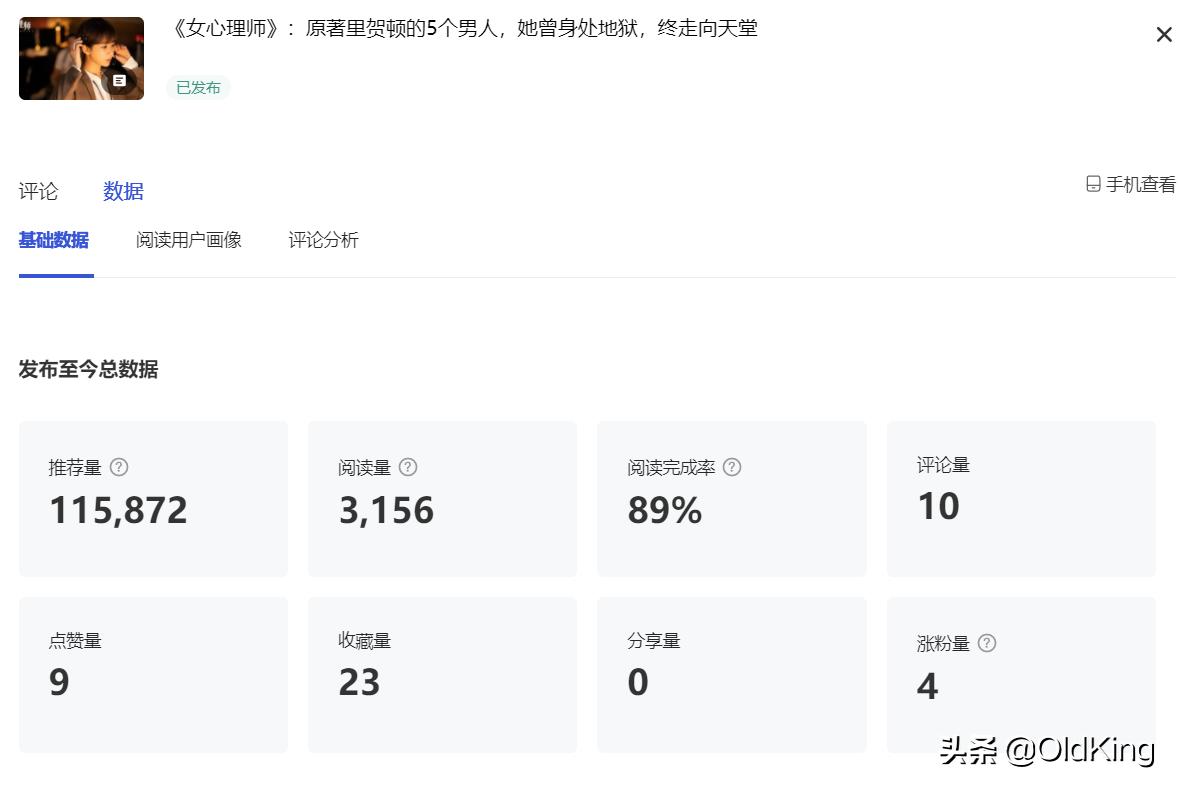The height and width of the screenshot is (789, 1178).
Task: Open the 基础数据 sub-tab
Action: click(53, 240)
